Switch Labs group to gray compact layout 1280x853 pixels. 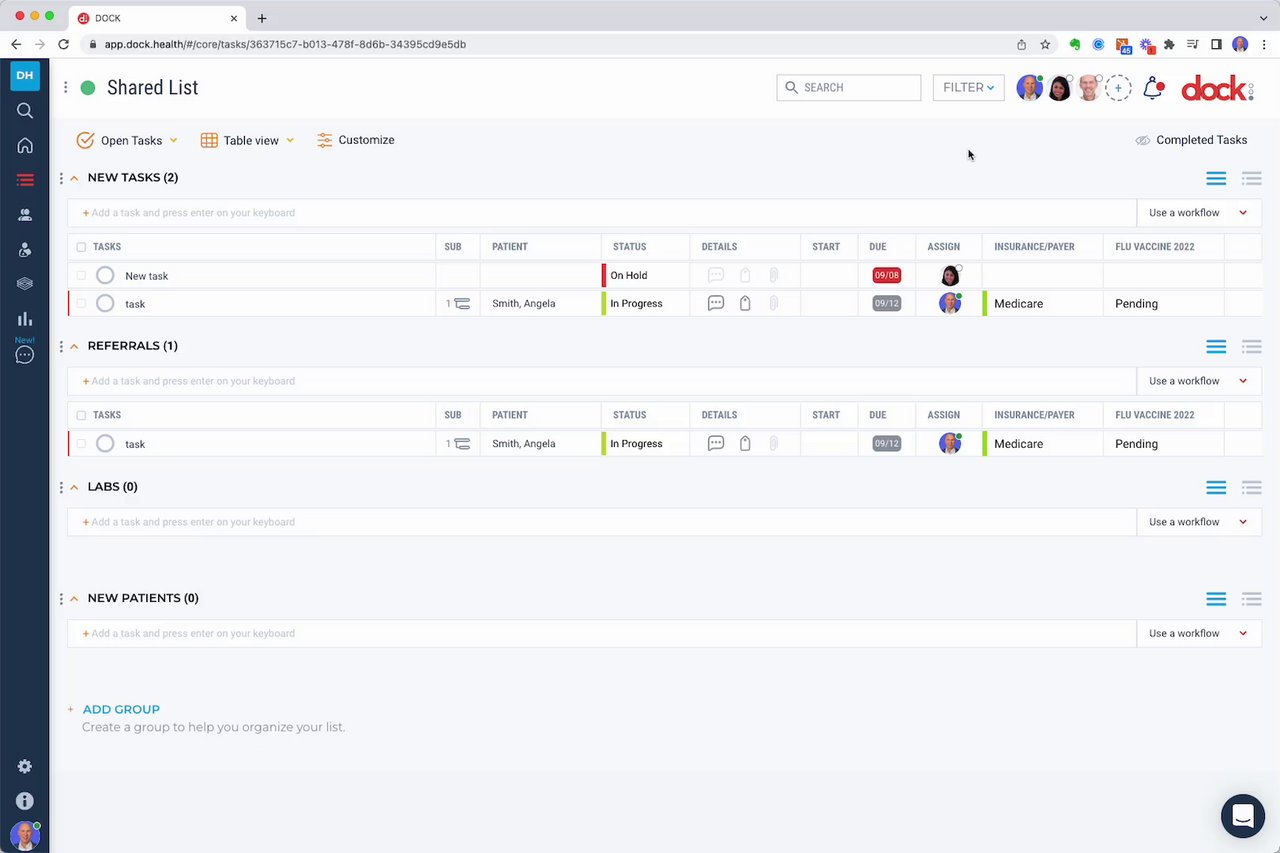click(x=1251, y=487)
